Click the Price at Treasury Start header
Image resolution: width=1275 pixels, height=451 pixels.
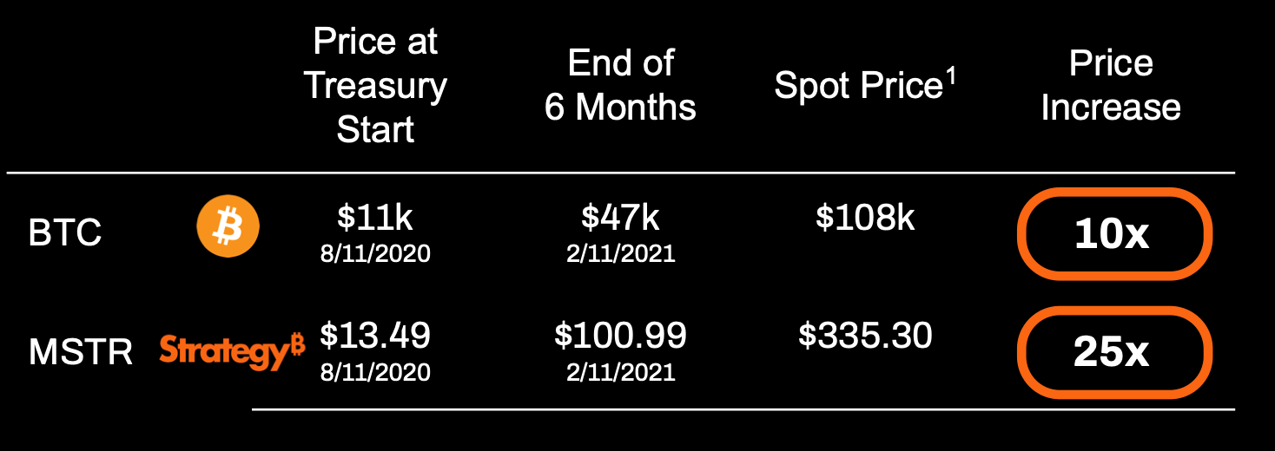(x=375, y=86)
